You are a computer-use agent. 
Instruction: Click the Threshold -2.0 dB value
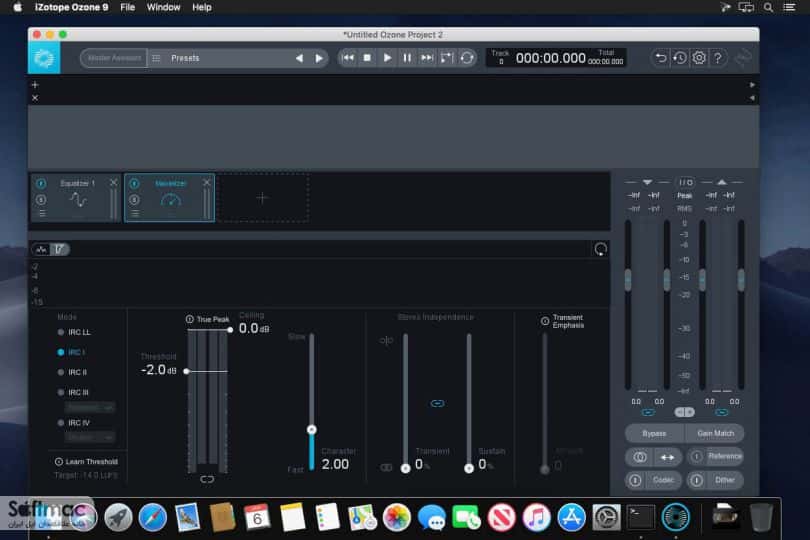[159, 370]
